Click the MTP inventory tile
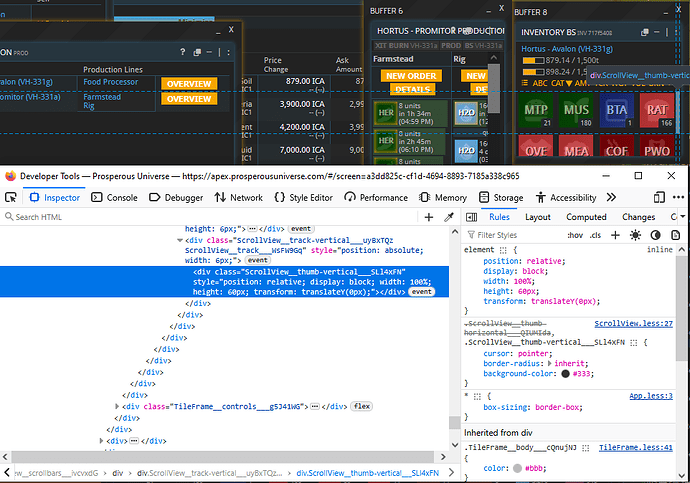This screenshot has height=483, width=690. [x=536, y=110]
